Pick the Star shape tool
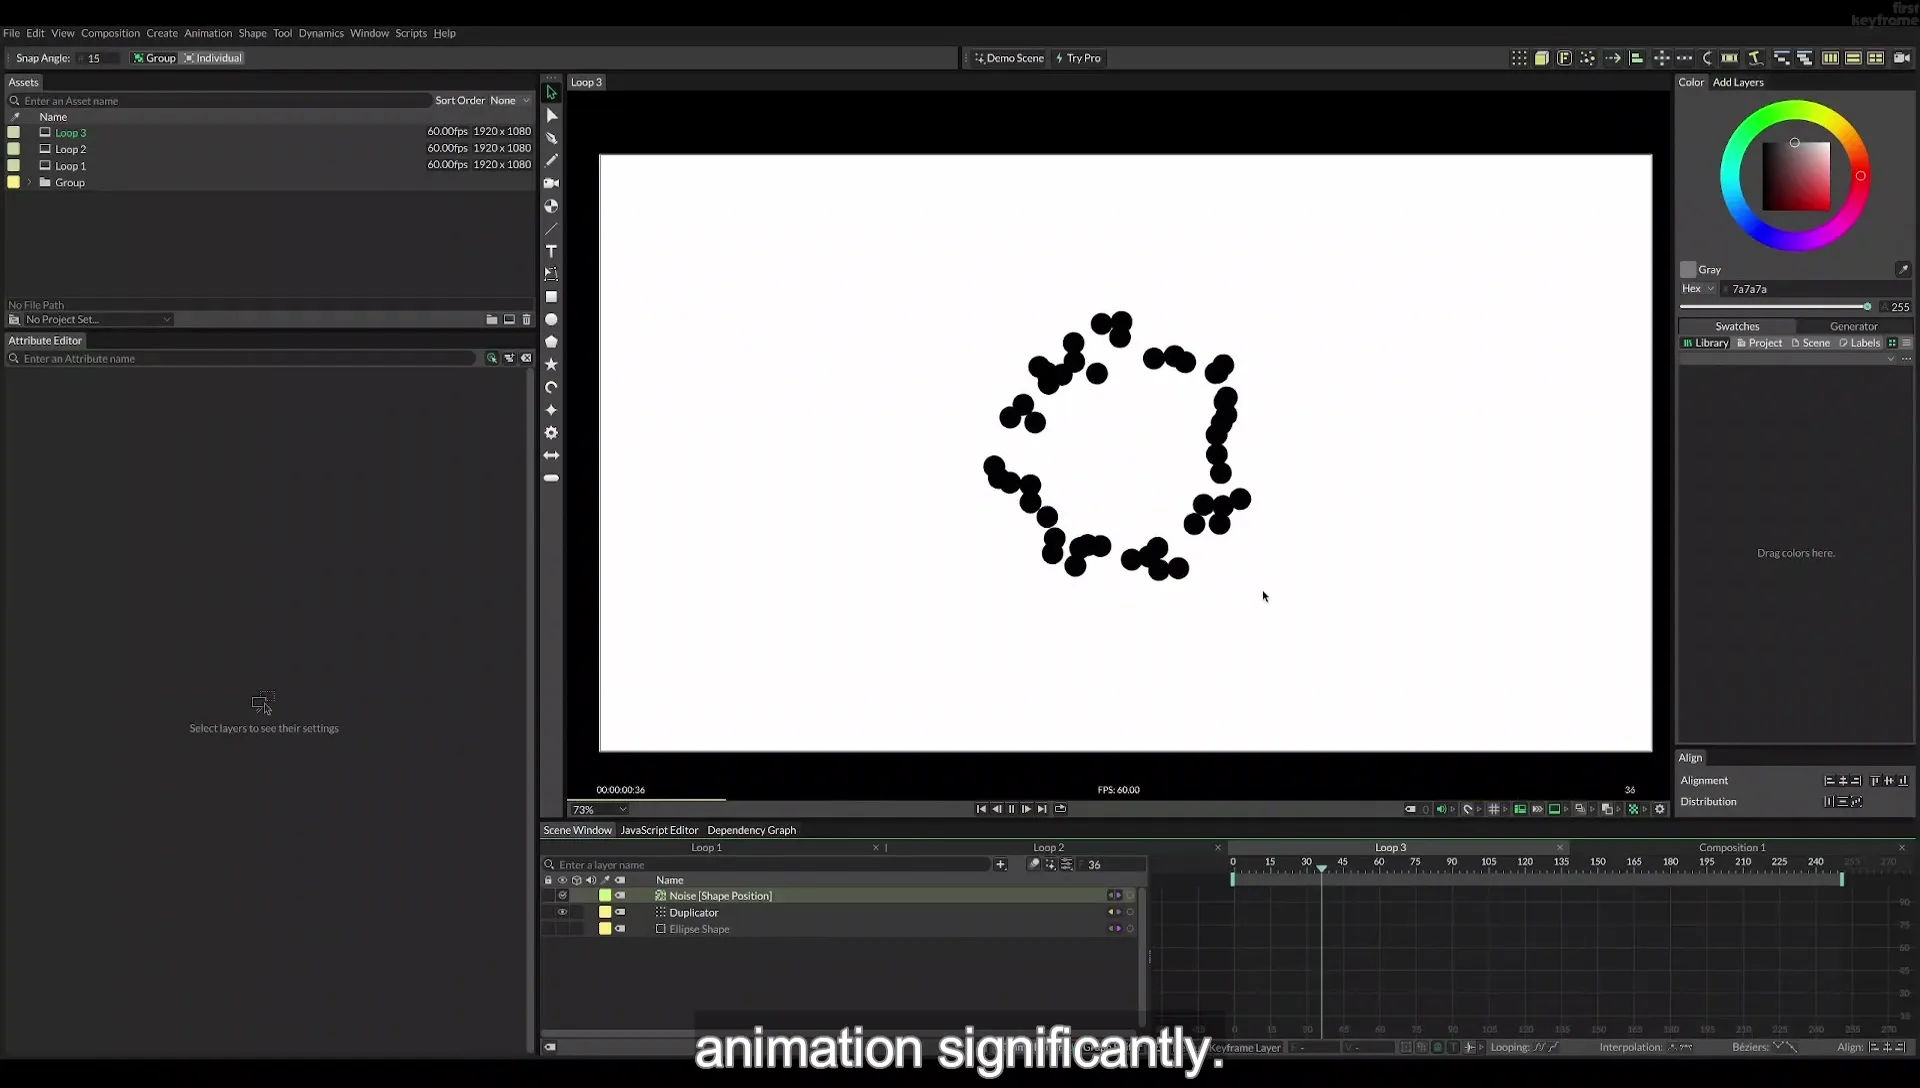Screen dimensions: 1920x1088 coord(551,365)
